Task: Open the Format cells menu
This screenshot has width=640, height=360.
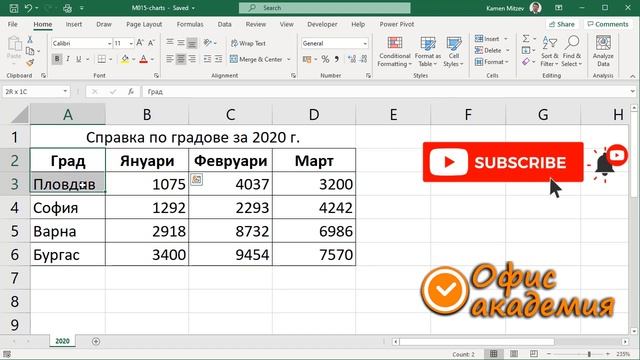Action: pyautogui.click(x=491, y=62)
